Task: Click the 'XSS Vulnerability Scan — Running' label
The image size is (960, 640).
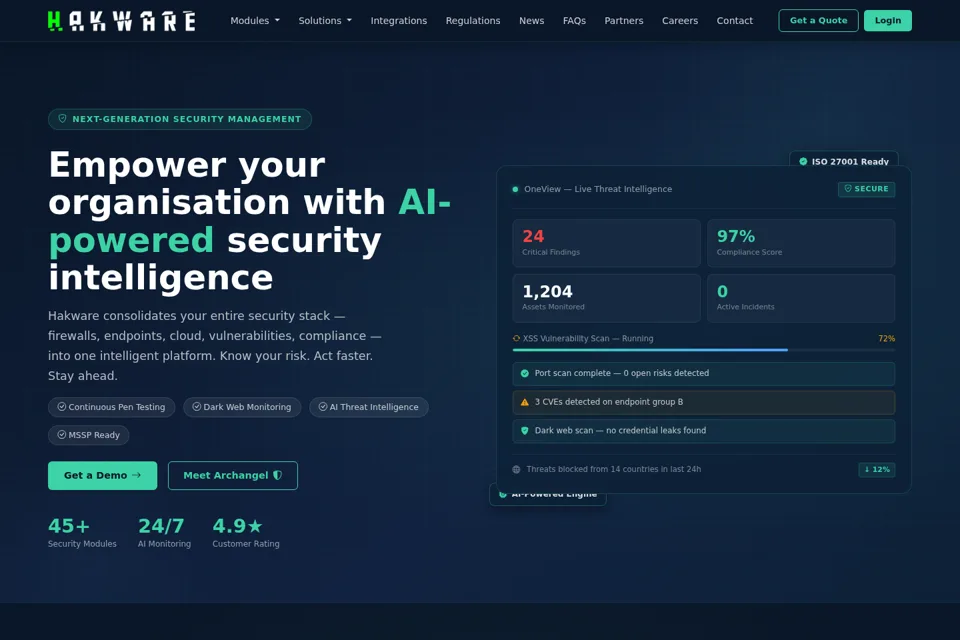Action: pos(588,338)
